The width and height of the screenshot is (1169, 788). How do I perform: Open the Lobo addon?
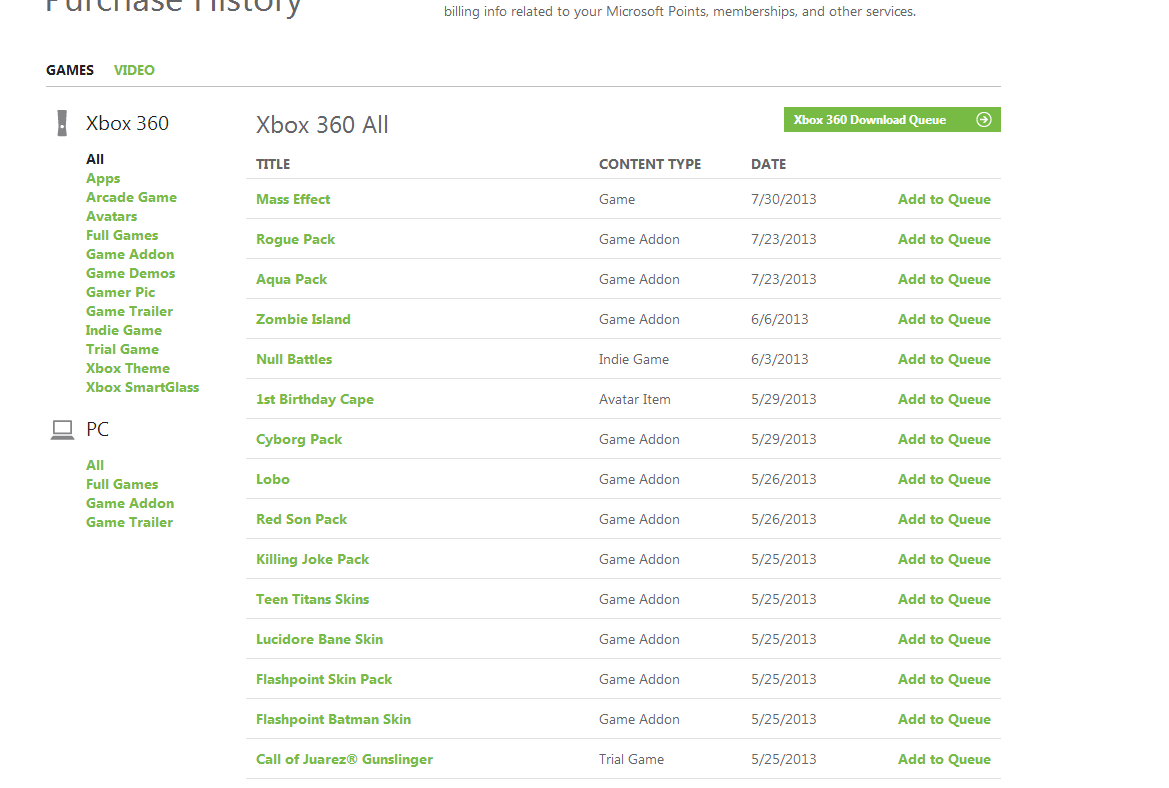(x=273, y=479)
